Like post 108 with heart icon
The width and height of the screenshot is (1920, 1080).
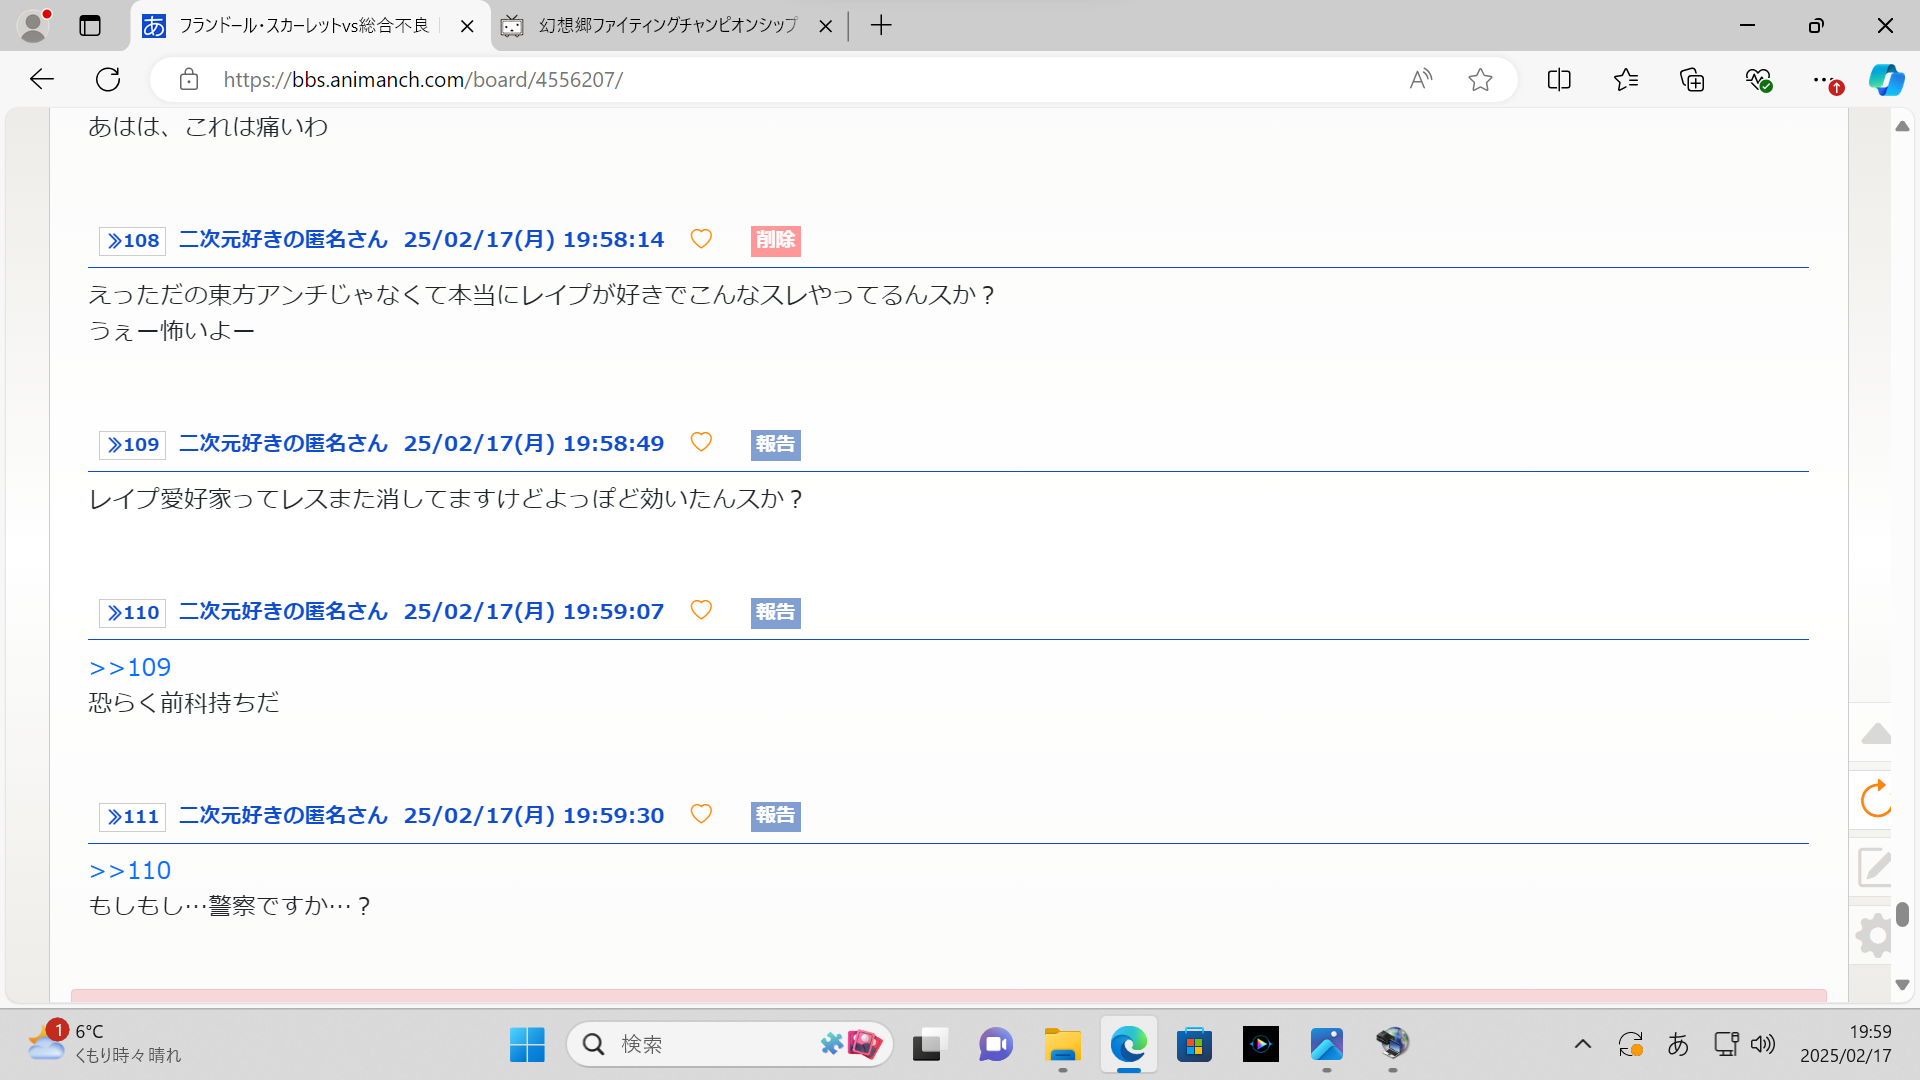point(701,239)
